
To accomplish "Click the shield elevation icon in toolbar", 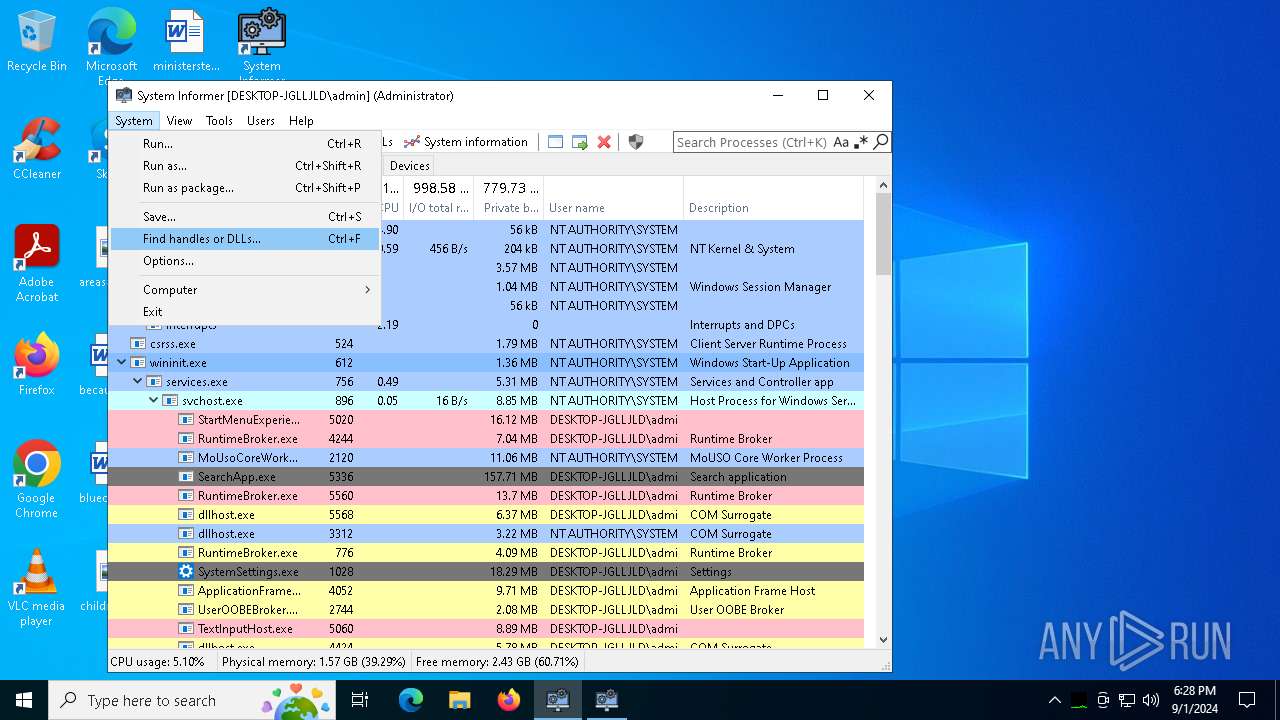I will [x=635, y=142].
